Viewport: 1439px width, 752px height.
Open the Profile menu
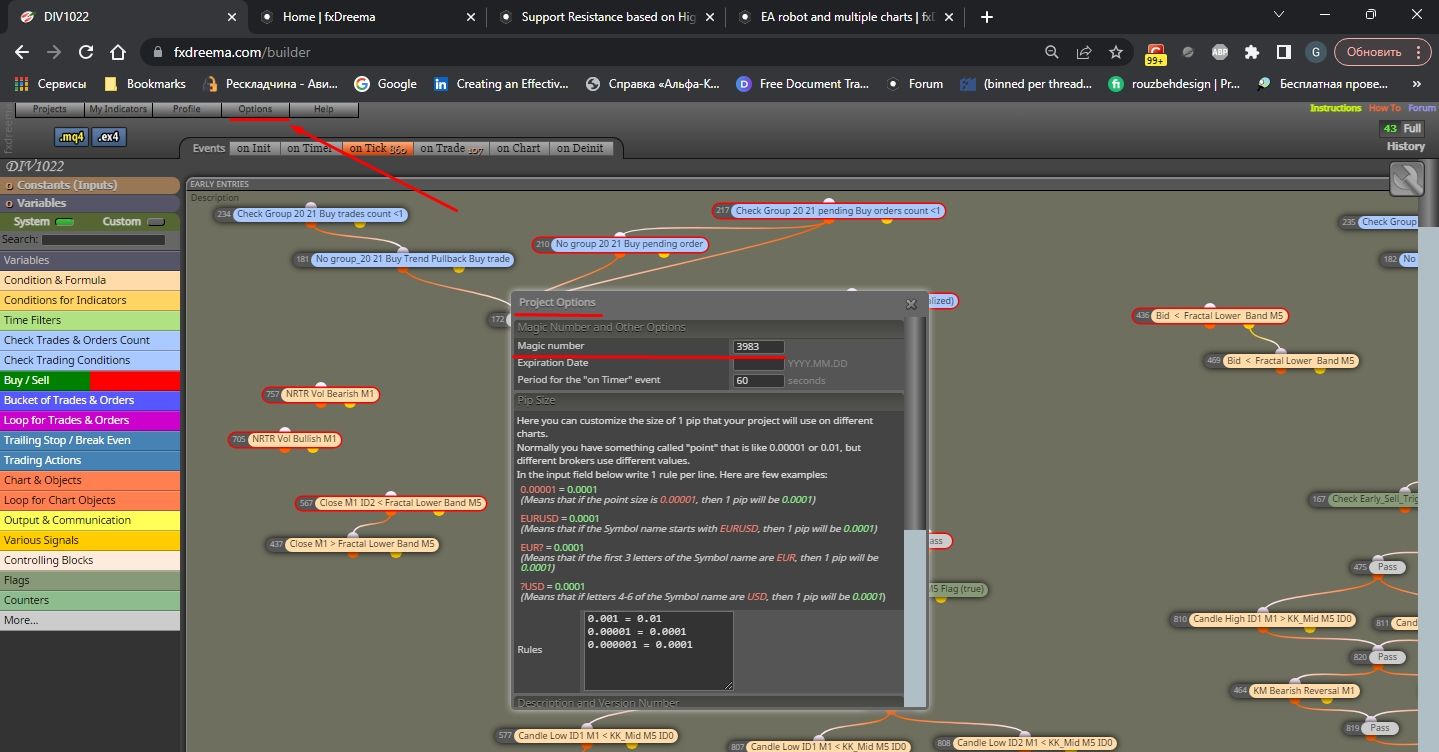point(187,109)
